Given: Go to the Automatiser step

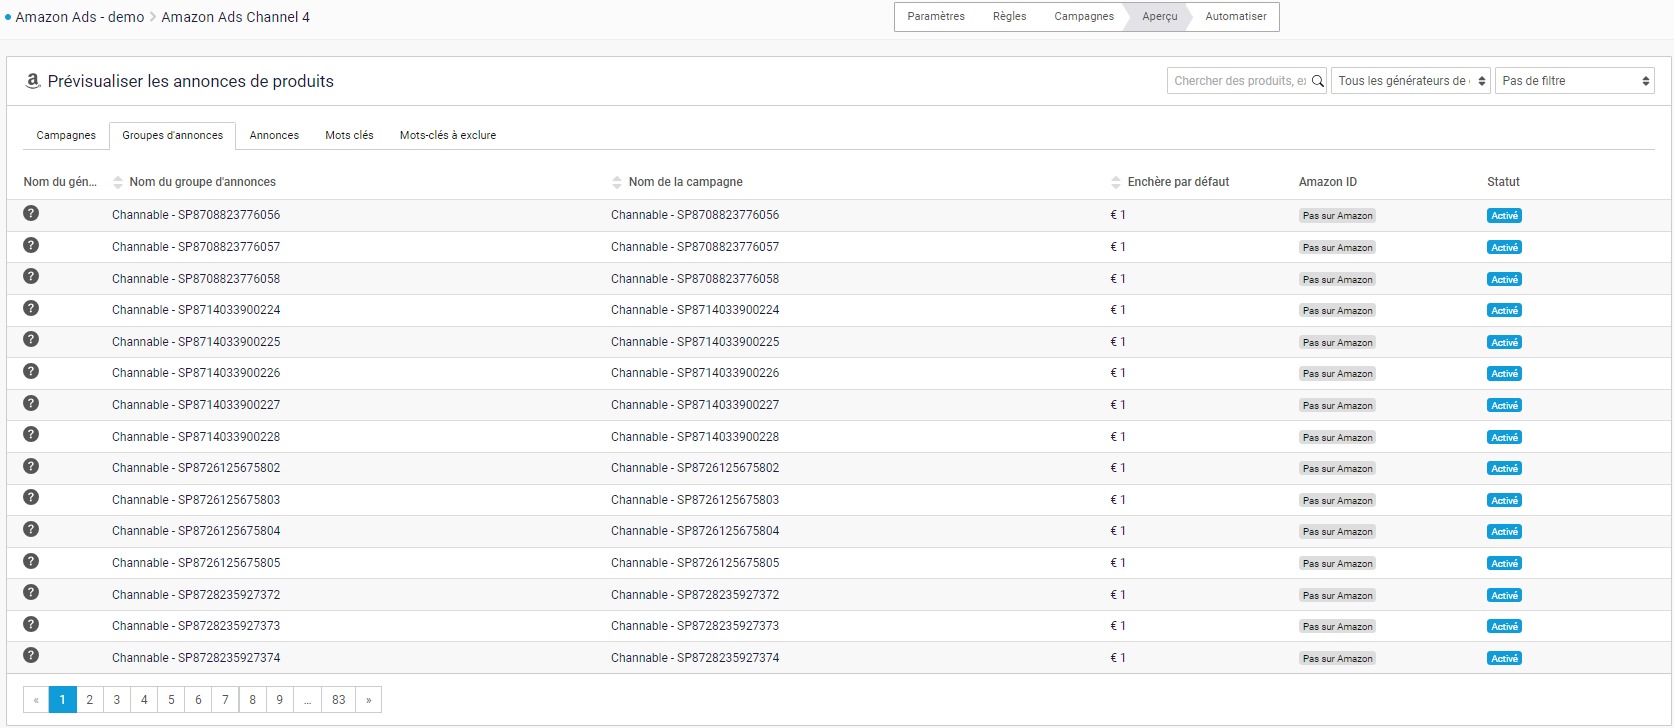Looking at the screenshot, I should coord(1236,16).
